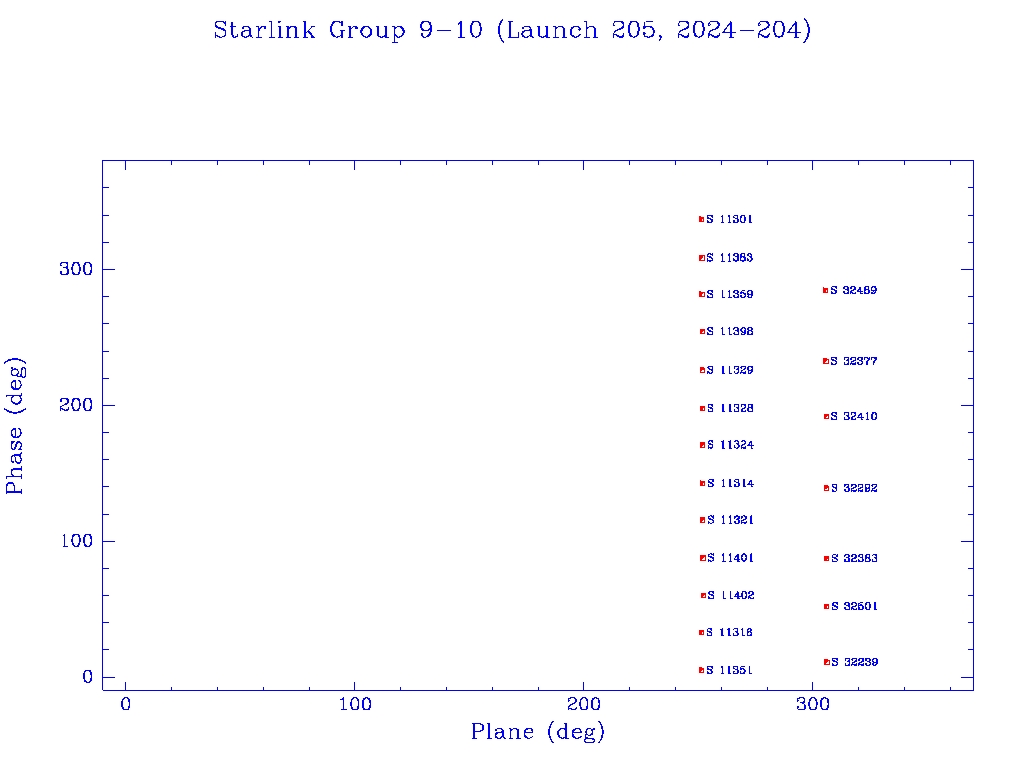Click the label "S 11328"
Screen dimensions: 1024x768
click(x=730, y=408)
